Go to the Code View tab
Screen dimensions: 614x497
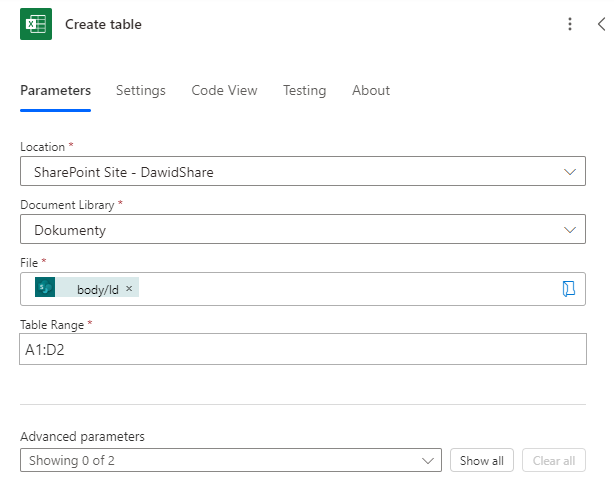click(x=224, y=90)
